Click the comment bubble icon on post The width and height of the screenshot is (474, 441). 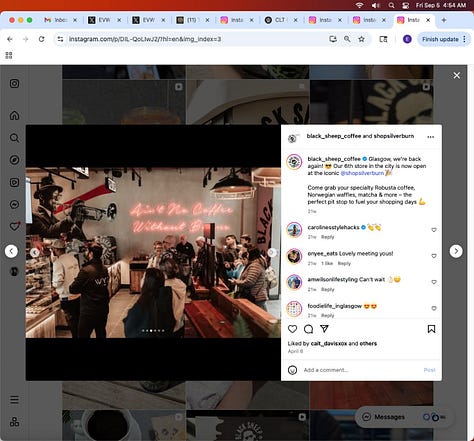tap(308, 329)
